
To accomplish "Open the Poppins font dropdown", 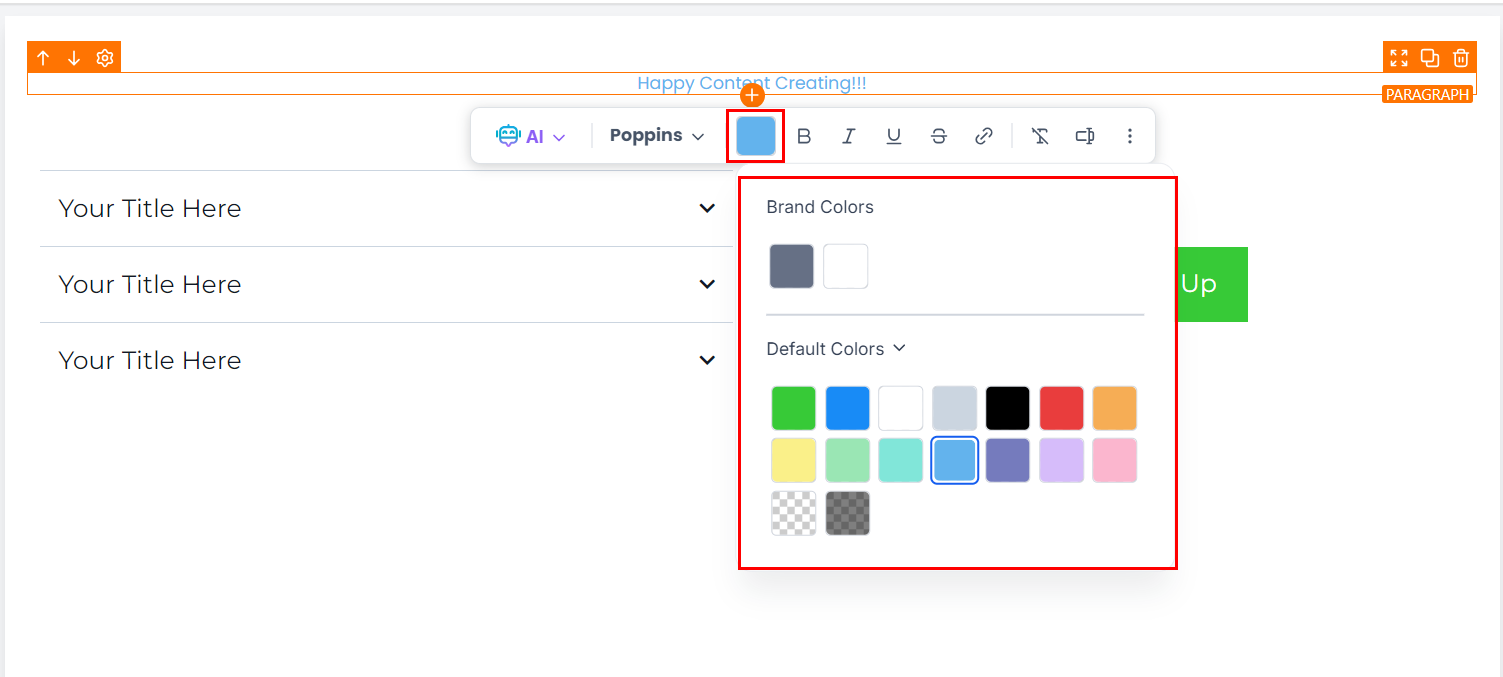I will 657,136.
